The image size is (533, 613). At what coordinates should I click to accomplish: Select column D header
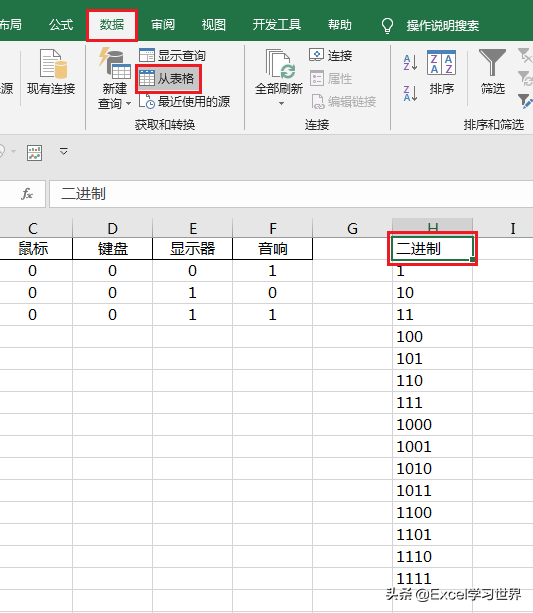112,228
